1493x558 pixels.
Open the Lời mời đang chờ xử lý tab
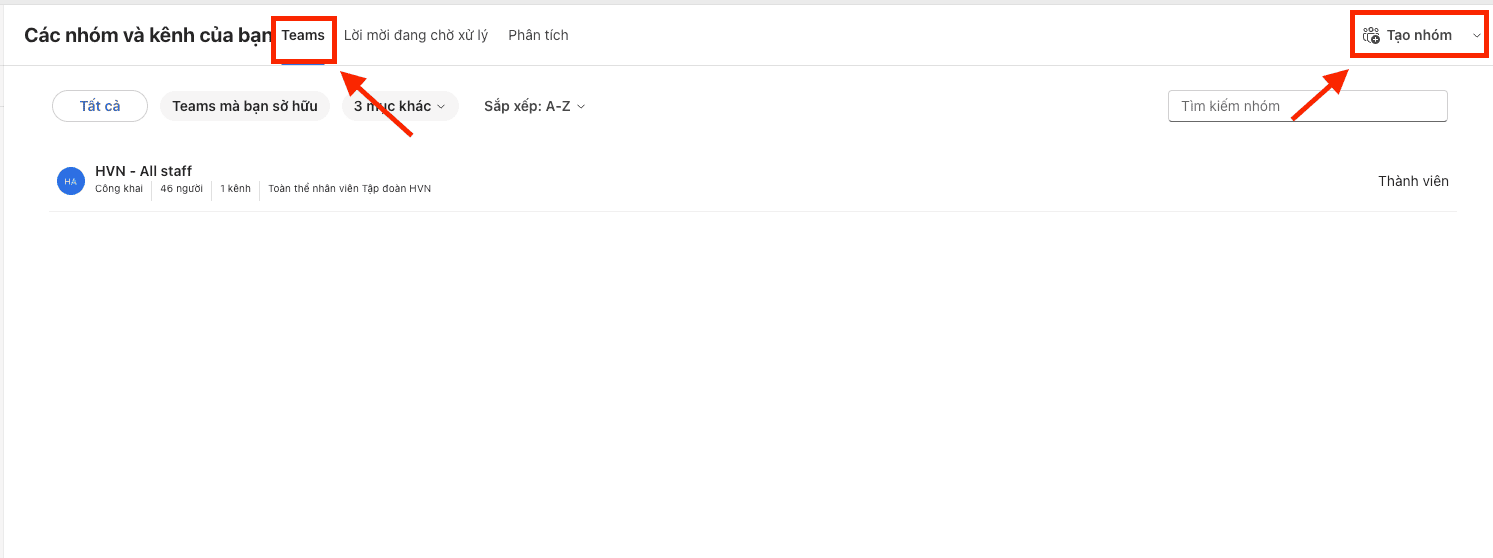pos(416,35)
